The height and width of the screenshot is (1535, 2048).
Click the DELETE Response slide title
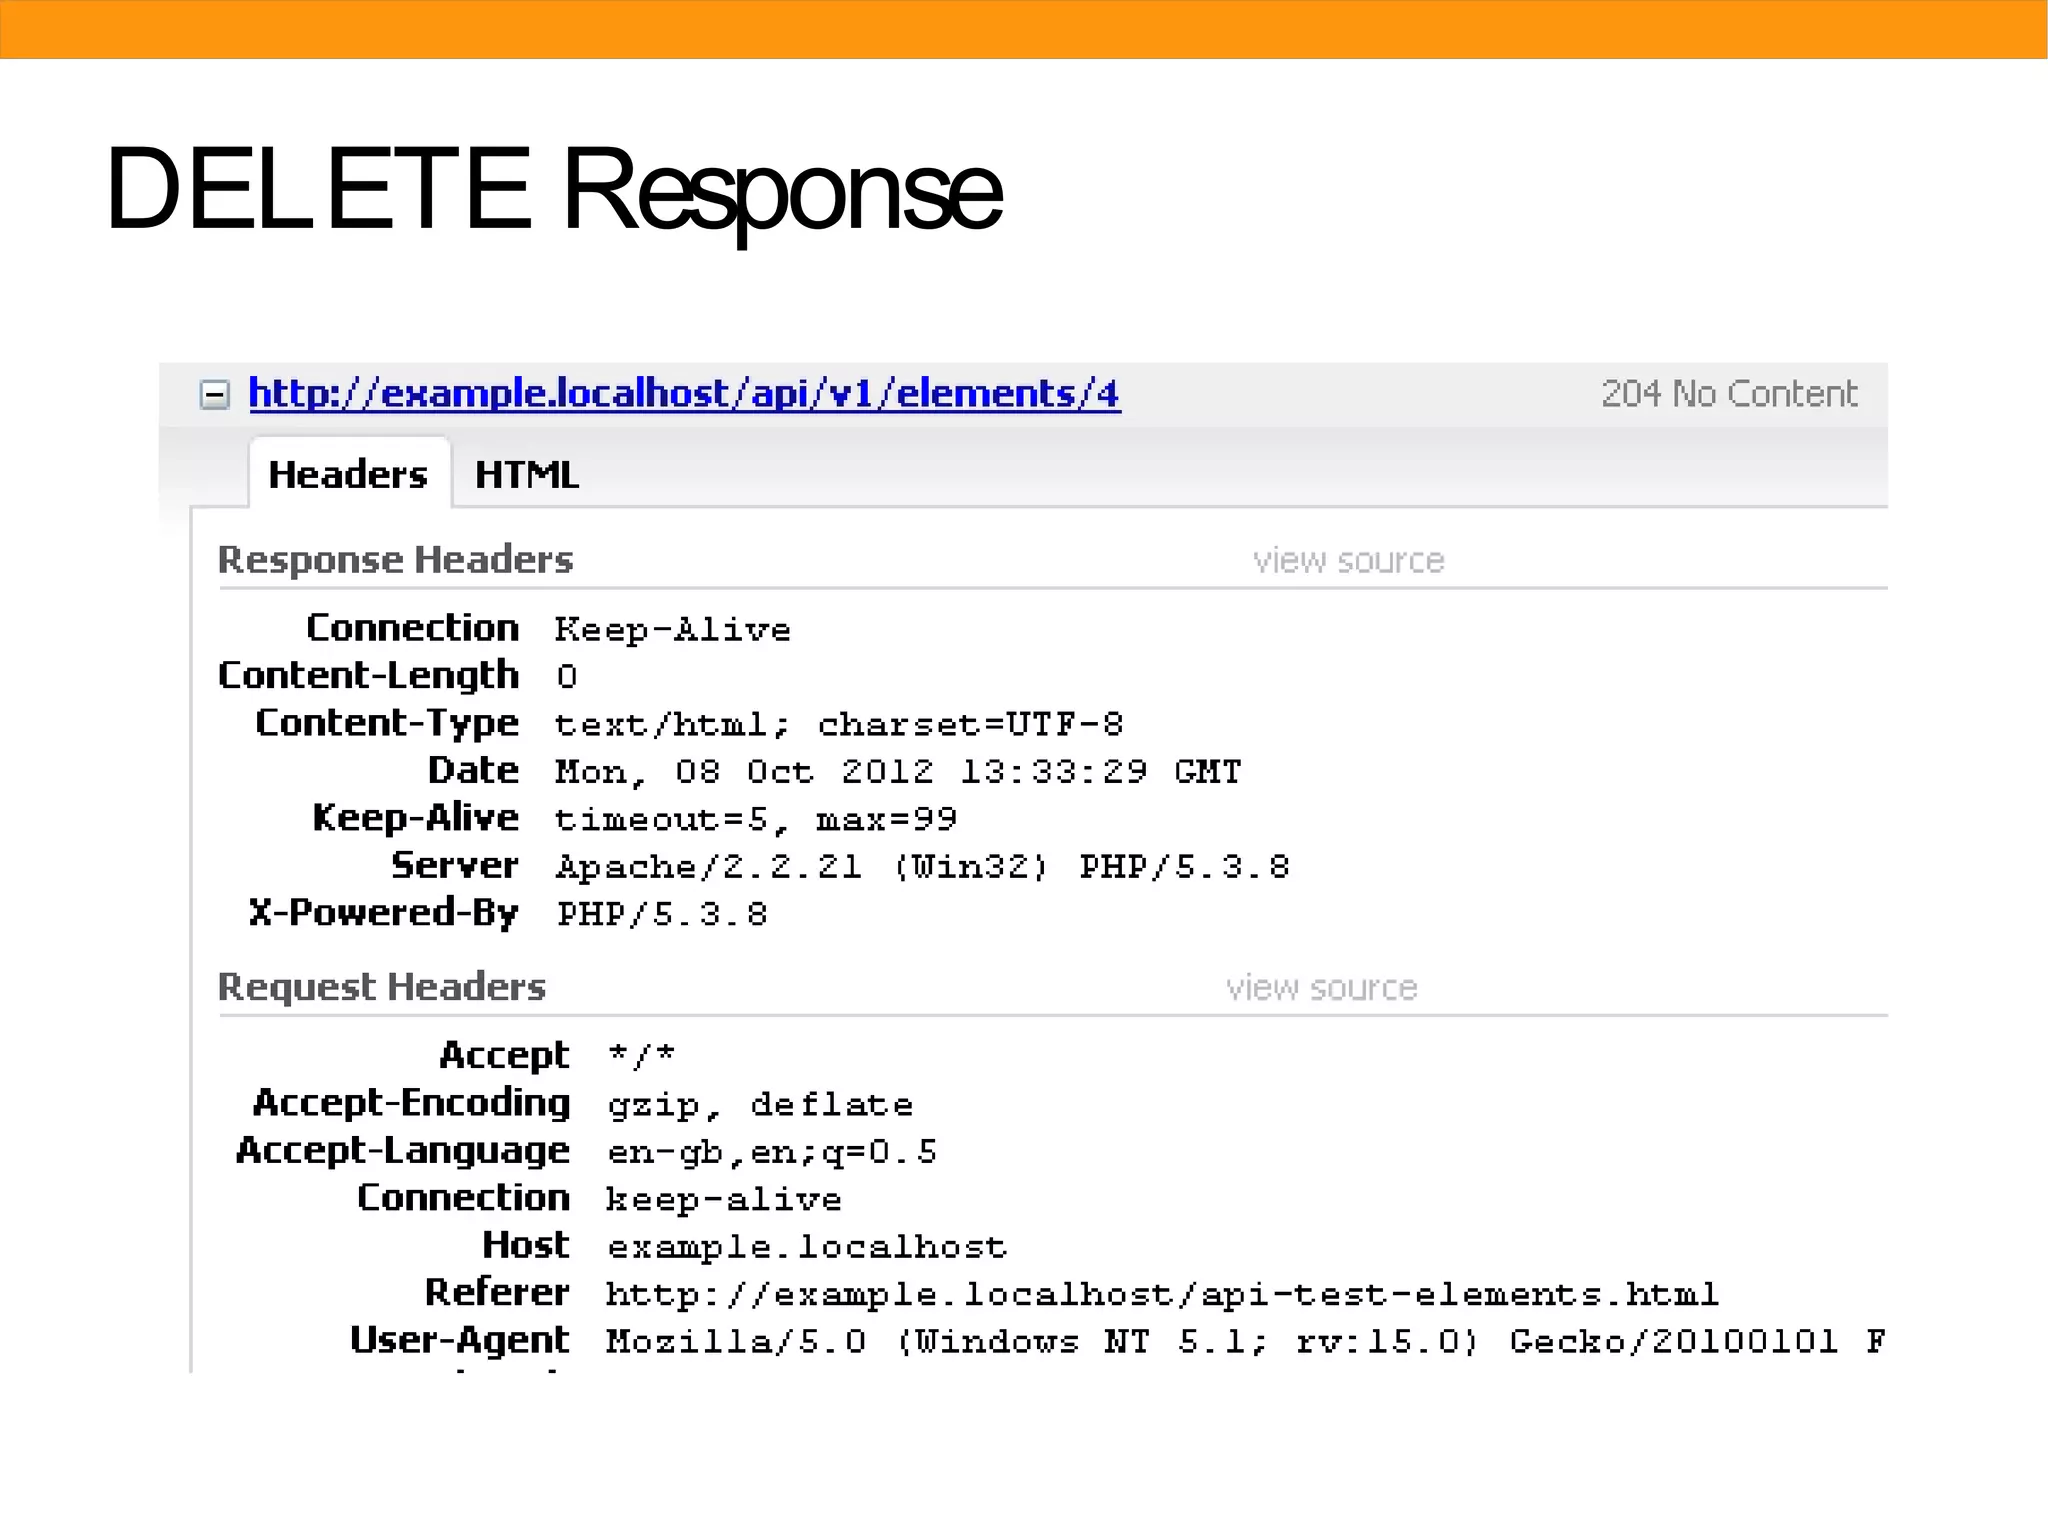[553, 190]
